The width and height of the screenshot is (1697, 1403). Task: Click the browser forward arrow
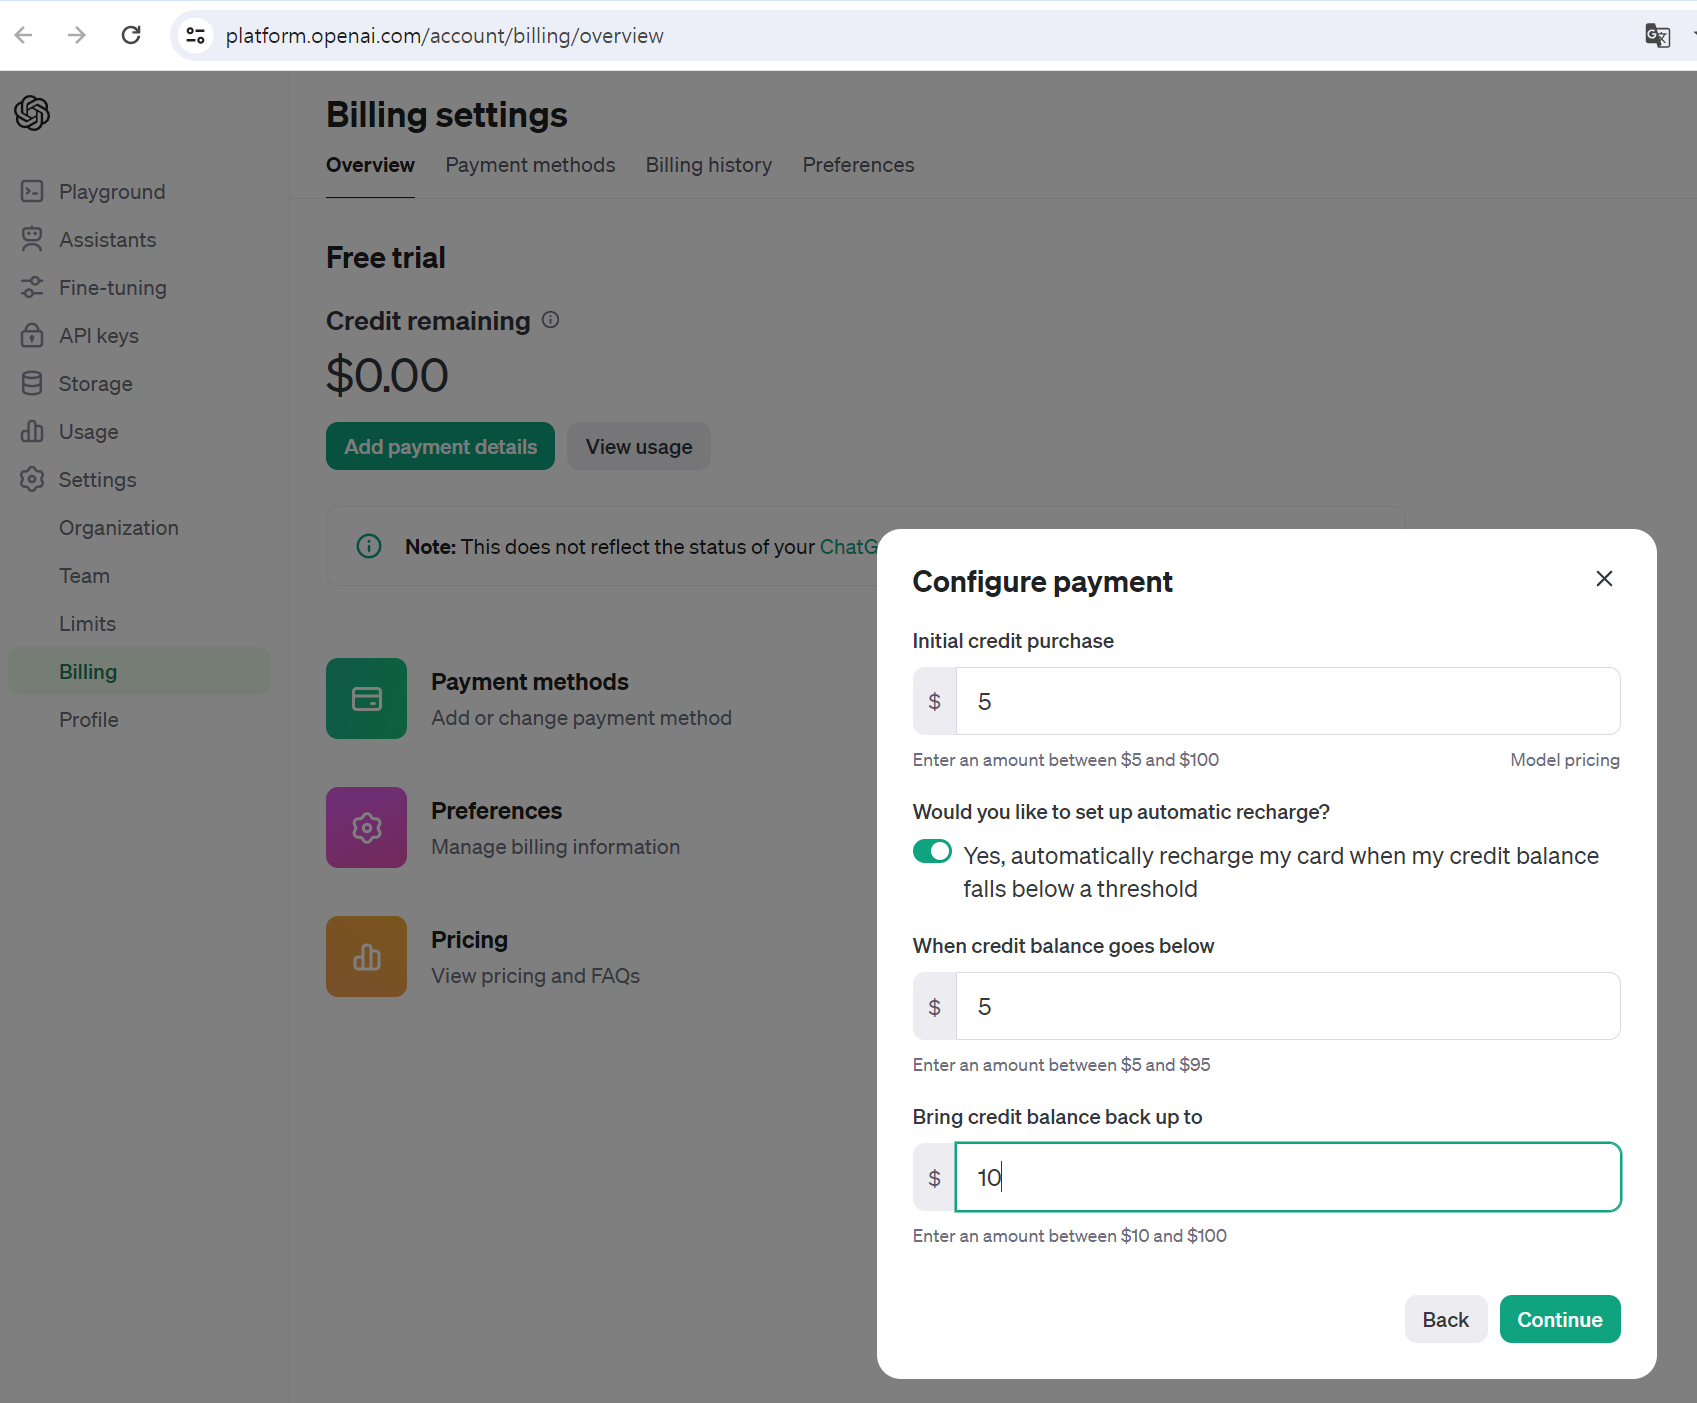(x=77, y=35)
